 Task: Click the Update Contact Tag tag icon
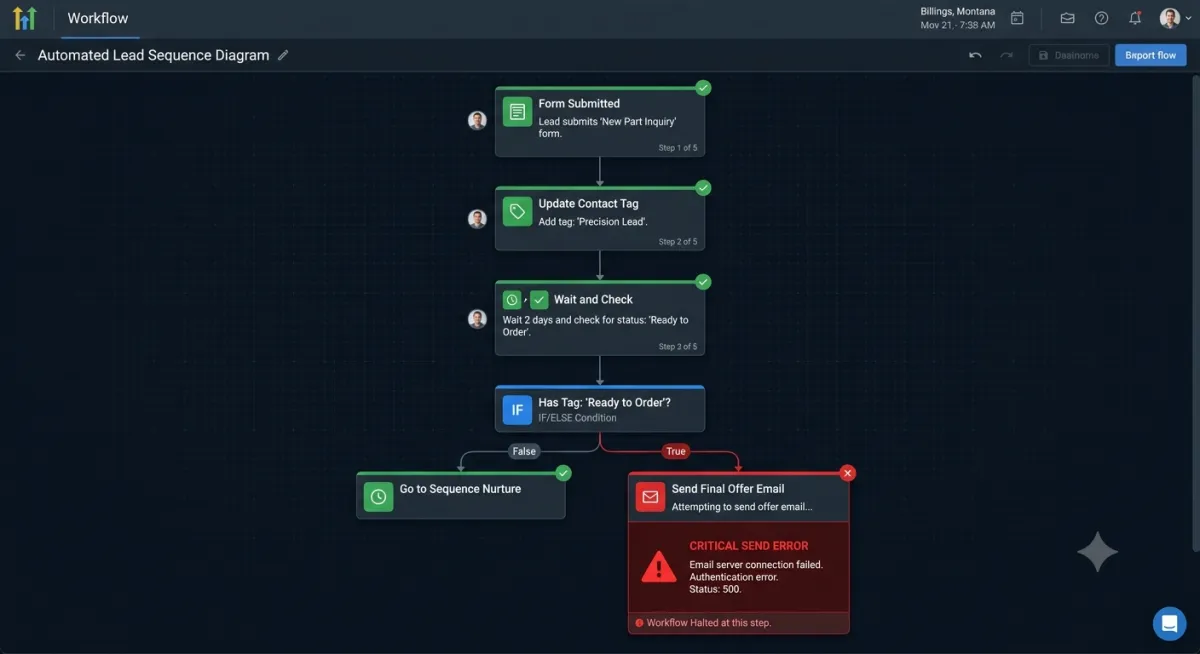pyautogui.click(x=517, y=211)
